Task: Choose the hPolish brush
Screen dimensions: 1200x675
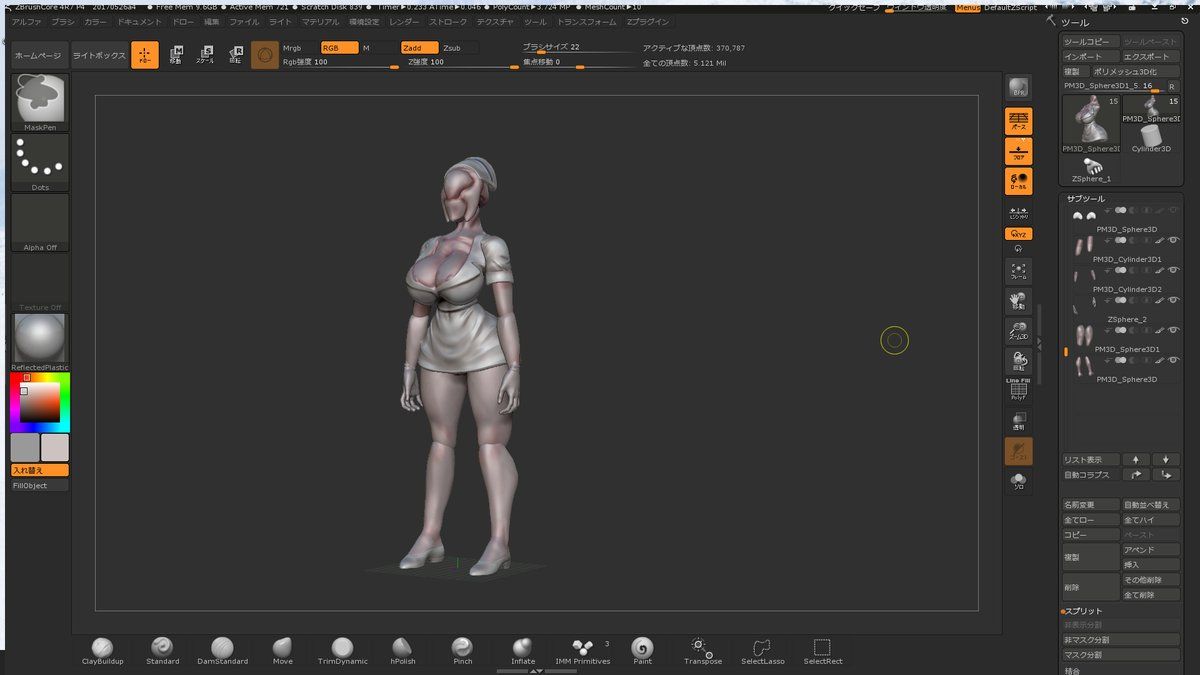Action: 402,649
